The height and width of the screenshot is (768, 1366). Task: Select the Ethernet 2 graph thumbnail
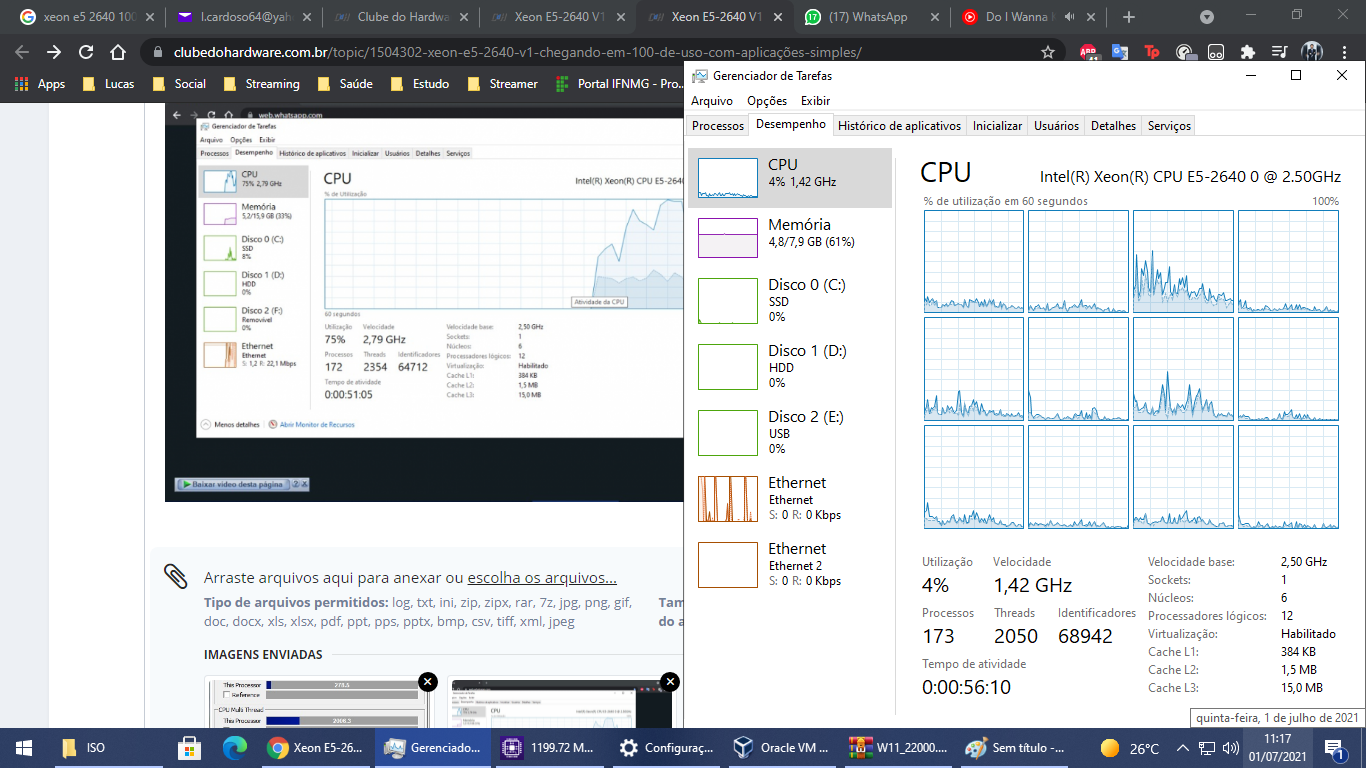(x=728, y=565)
